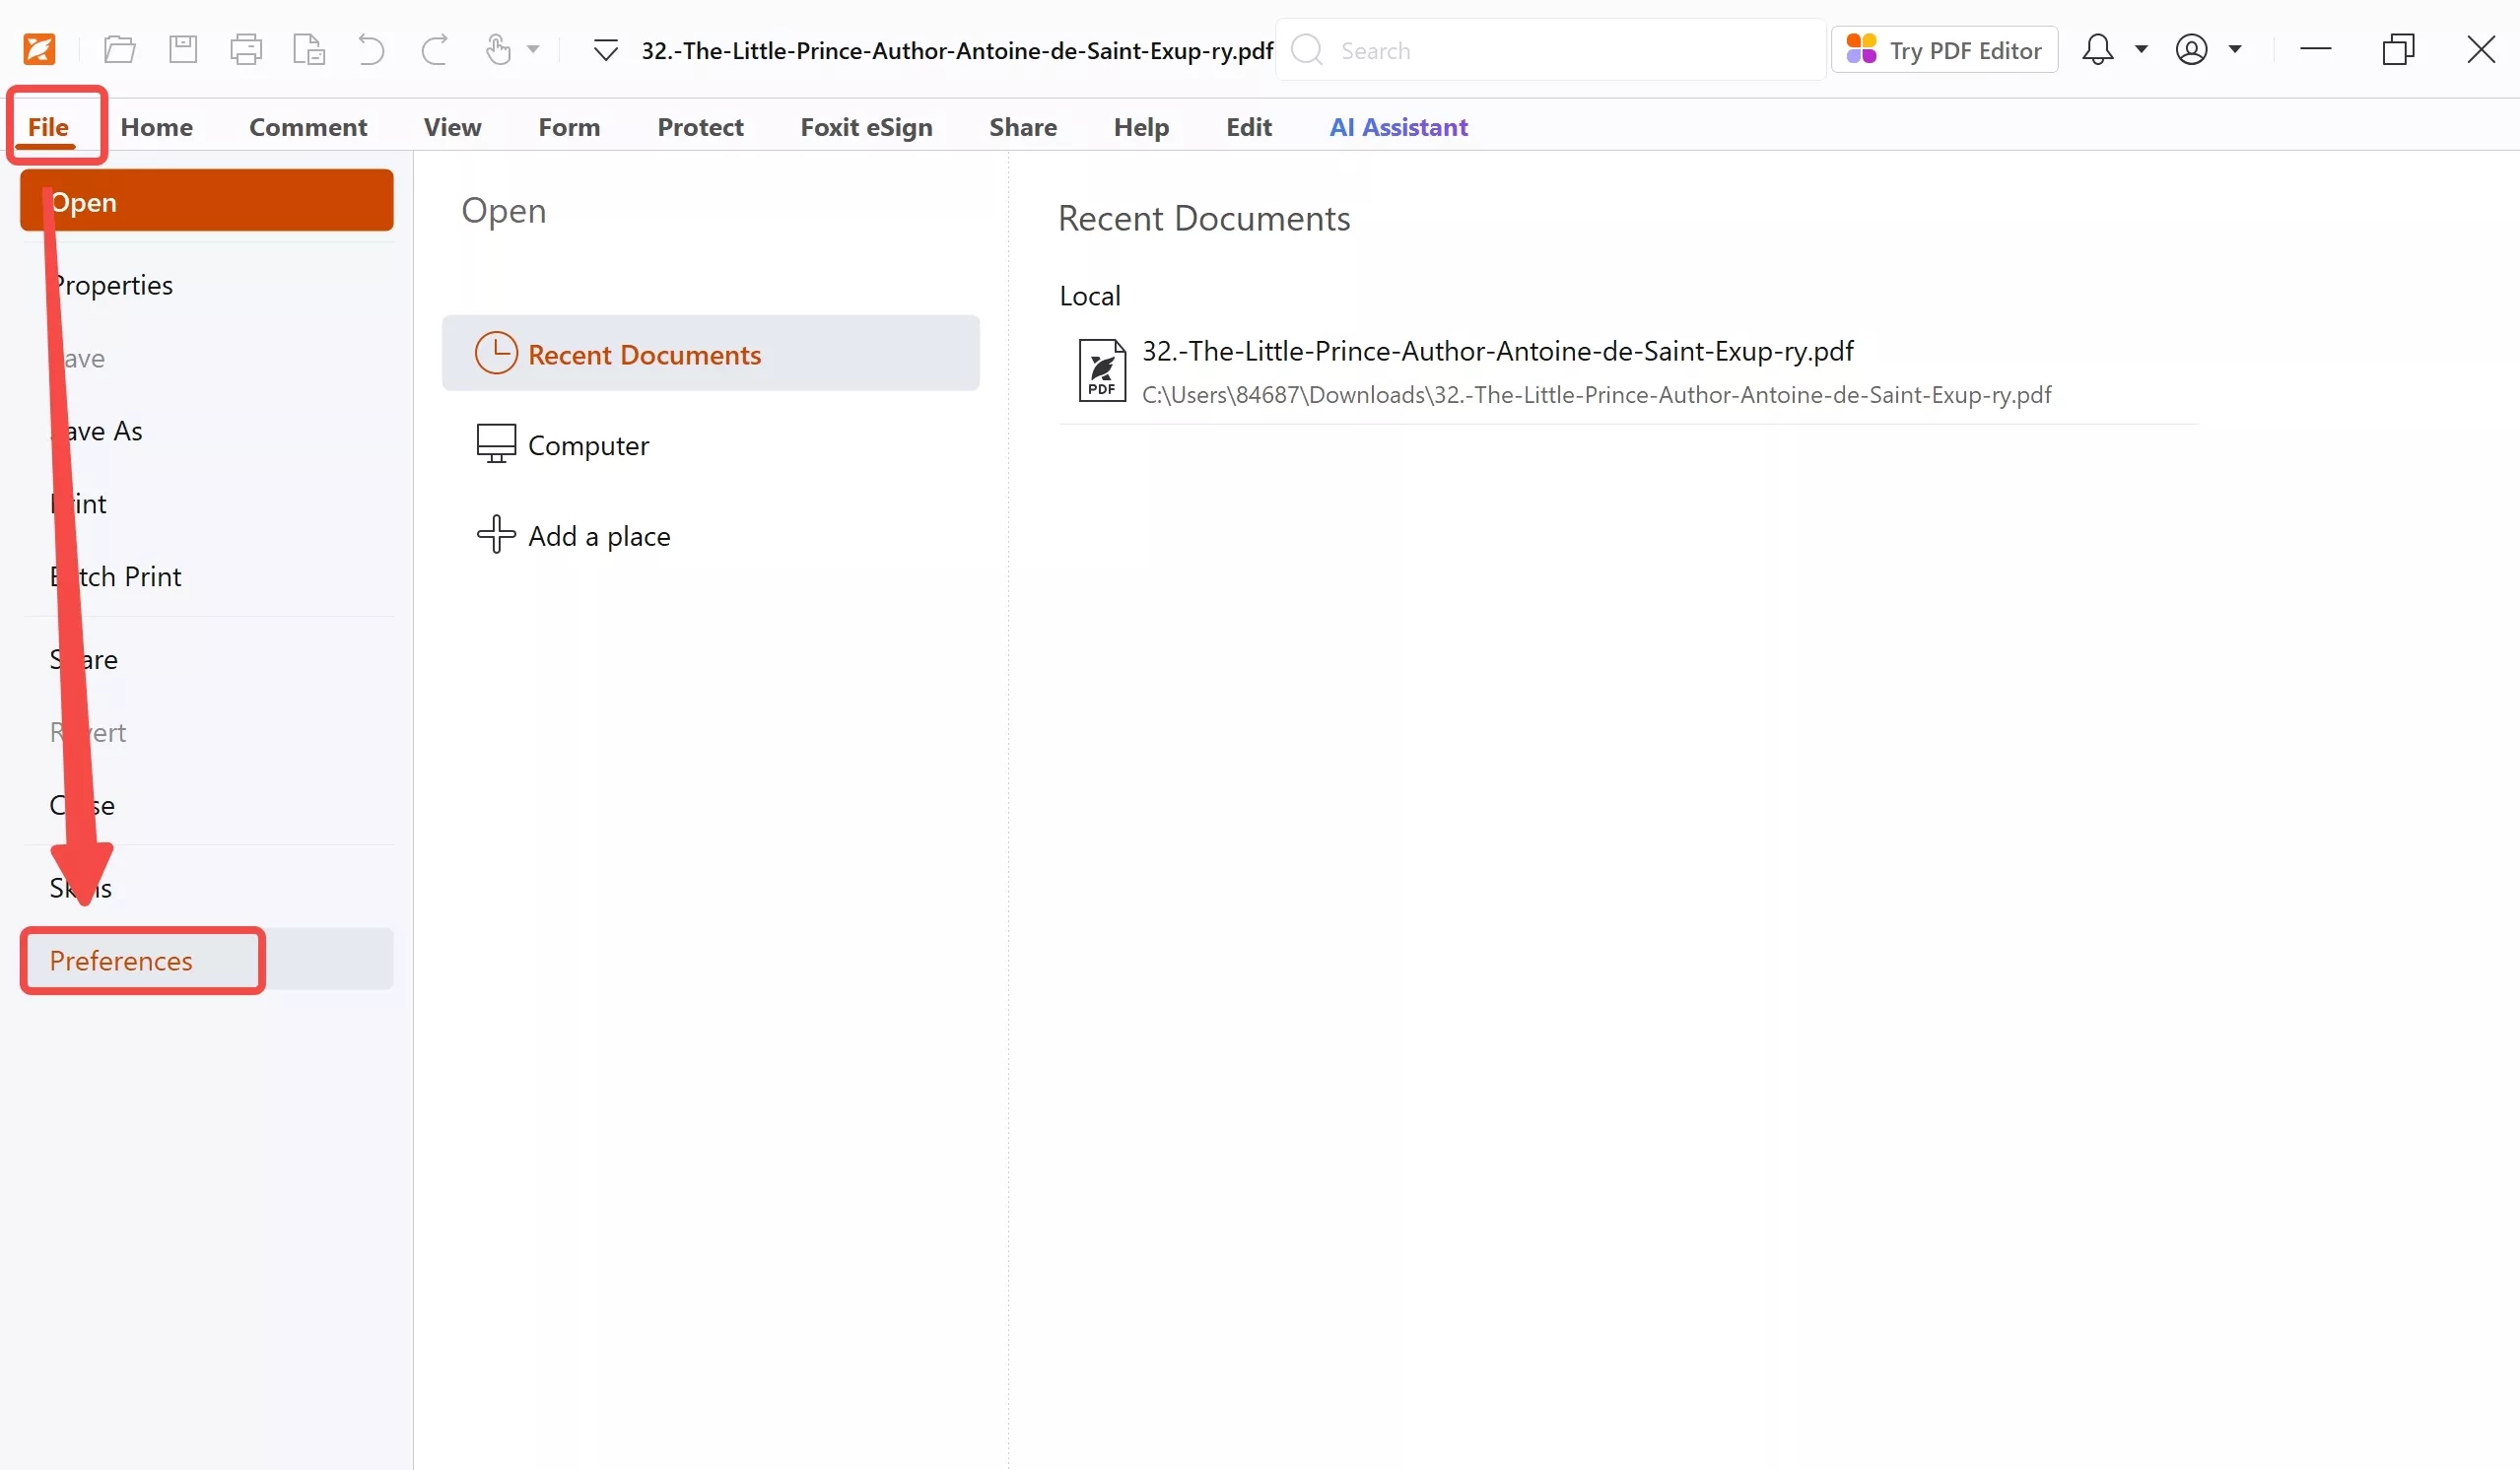Click the Add a place plus icon
The height and width of the screenshot is (1470, 2520).
click(x=496, y=534)
